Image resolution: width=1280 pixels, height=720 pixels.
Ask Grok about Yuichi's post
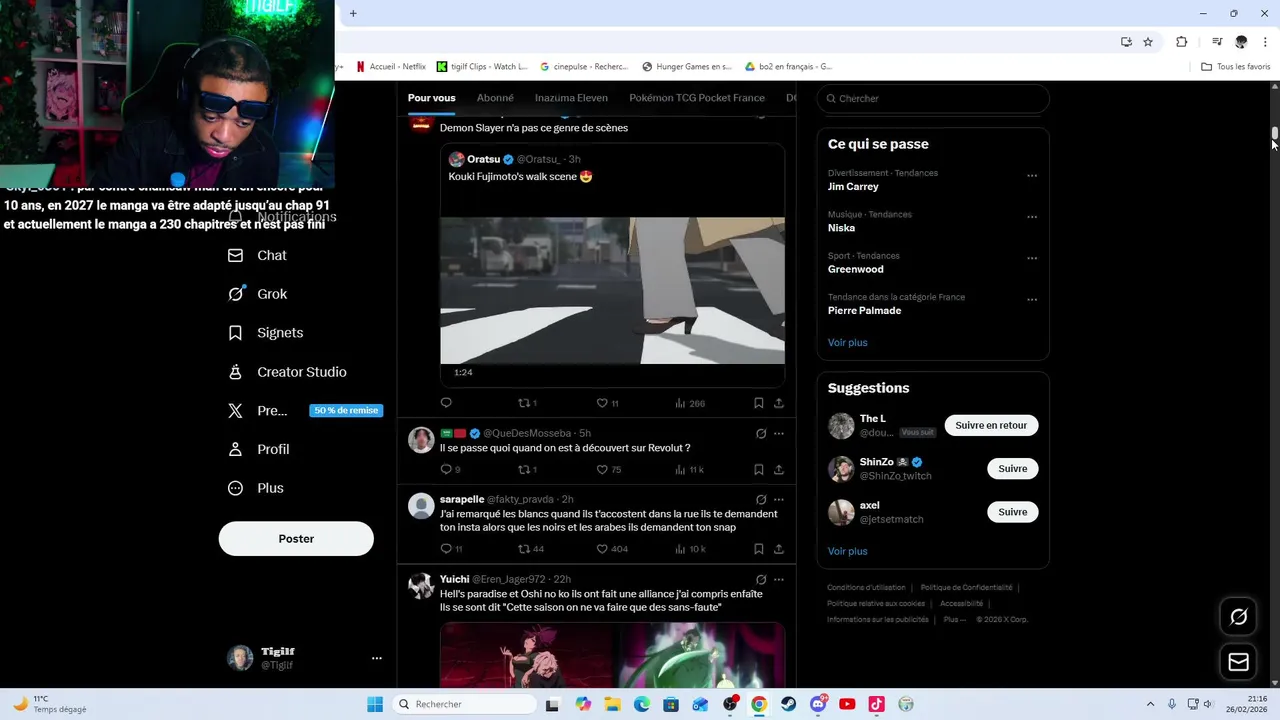coord(760,579)
